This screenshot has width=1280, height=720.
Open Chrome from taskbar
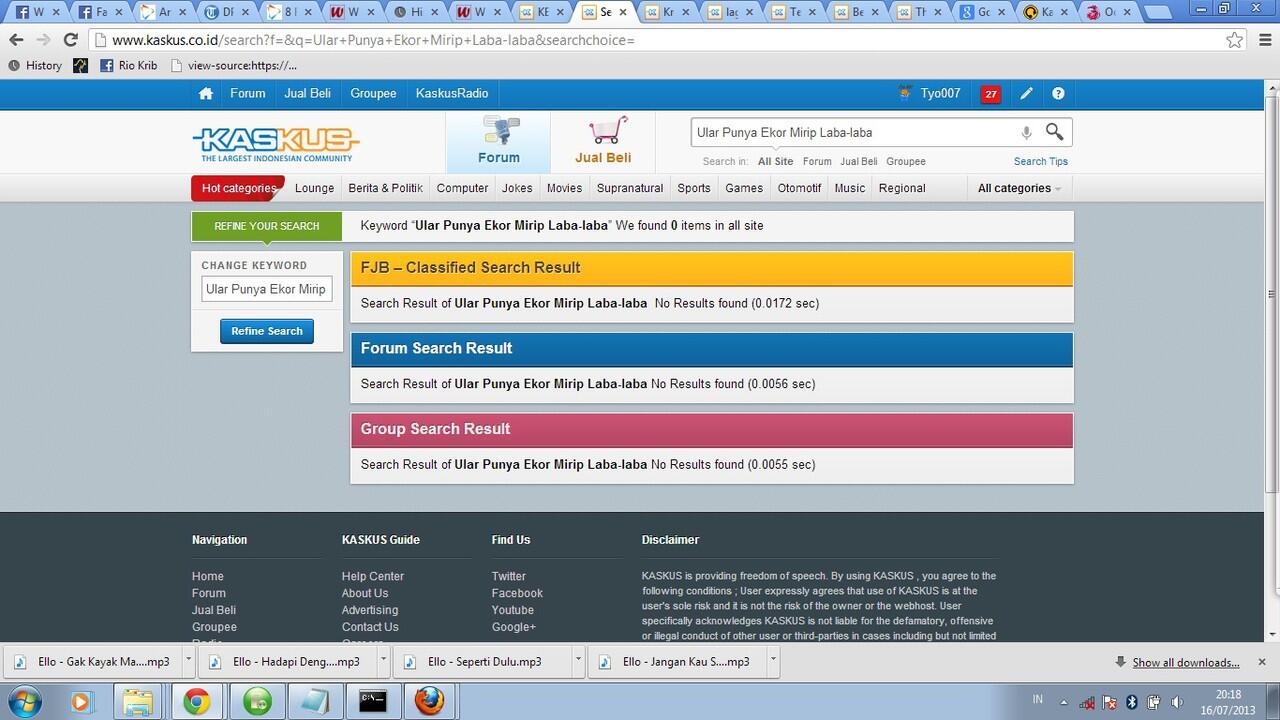[x=197, y=701]
